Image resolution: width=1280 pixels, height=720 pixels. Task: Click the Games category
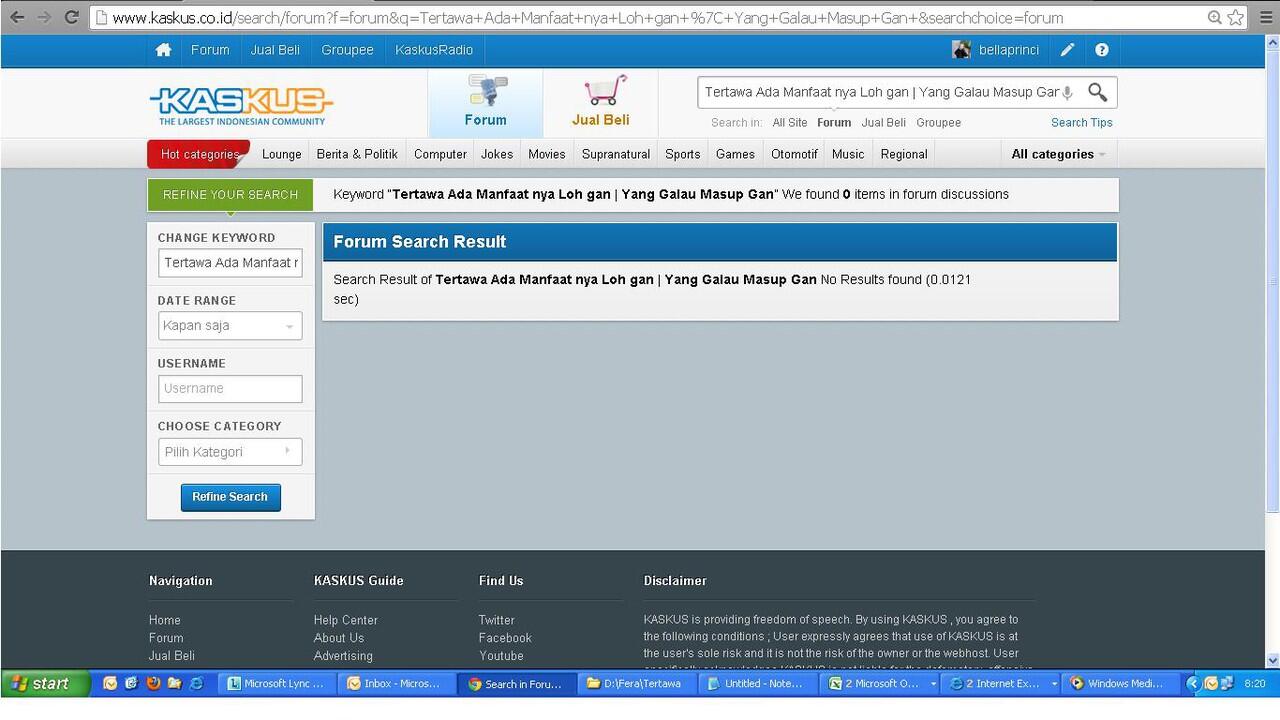pyautogui.click(x=735, y=154)
